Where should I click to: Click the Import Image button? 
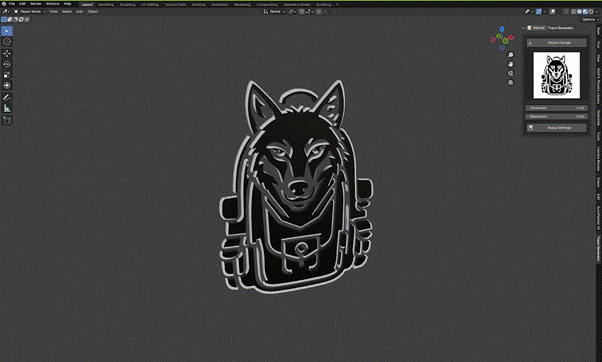pyautogui.click(x=556, y=43)
